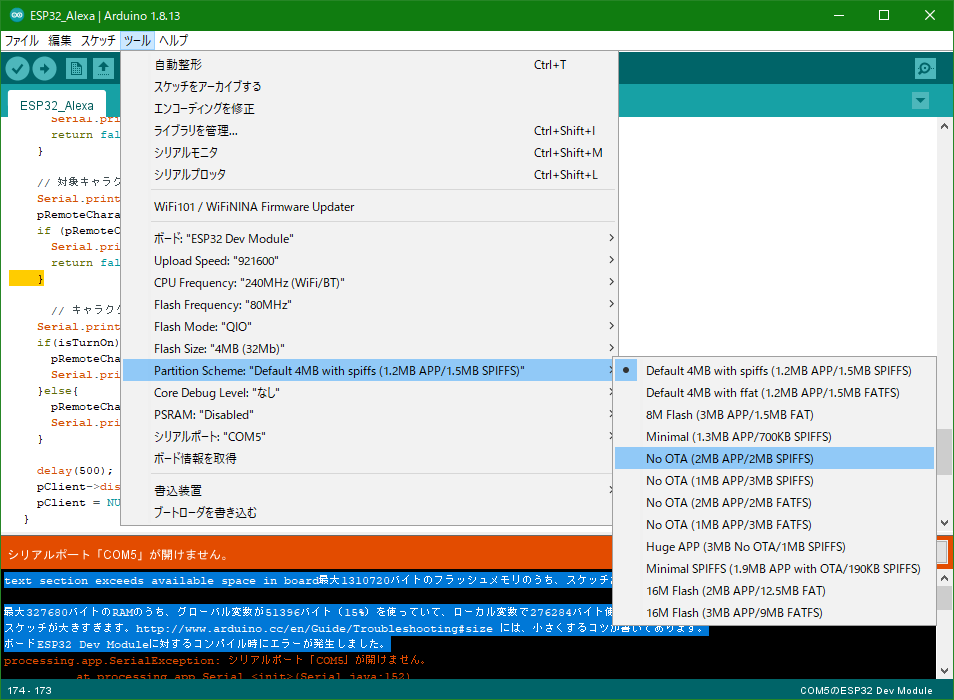Viewport: 954px width, 700px height.
Task: Open ライブラリを管理... entry
Action: [x=370, y=131]
